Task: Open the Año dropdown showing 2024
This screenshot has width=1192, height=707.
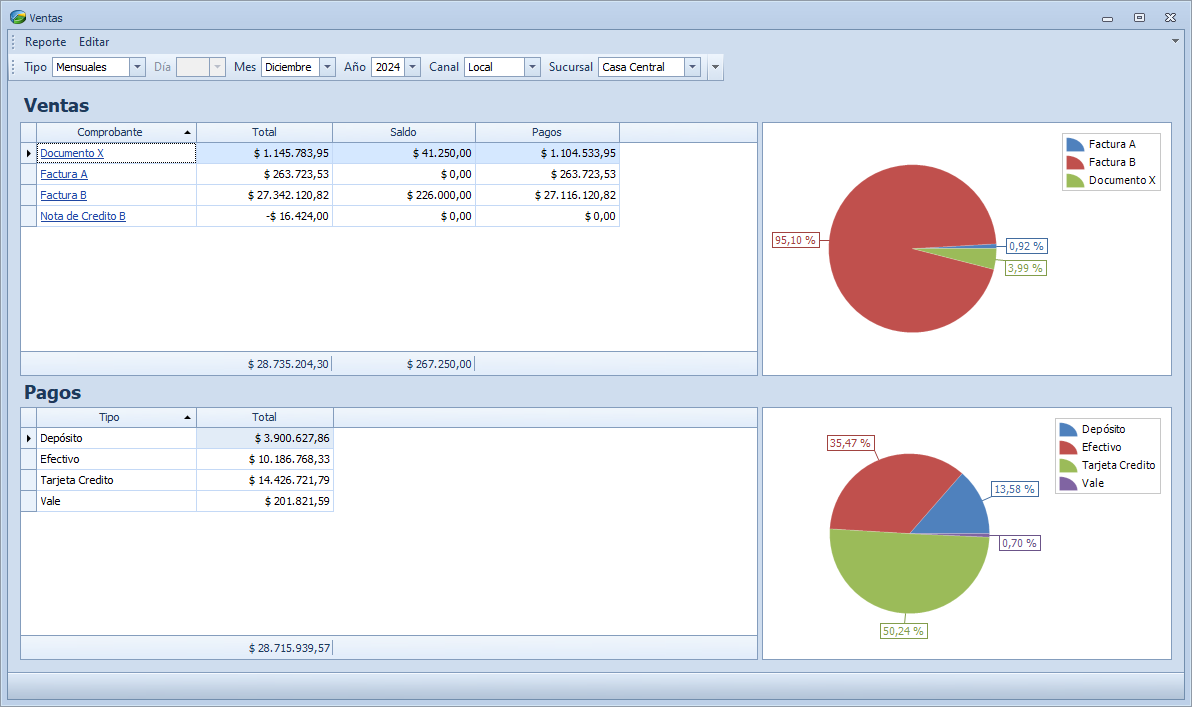Action: point(412,67)
